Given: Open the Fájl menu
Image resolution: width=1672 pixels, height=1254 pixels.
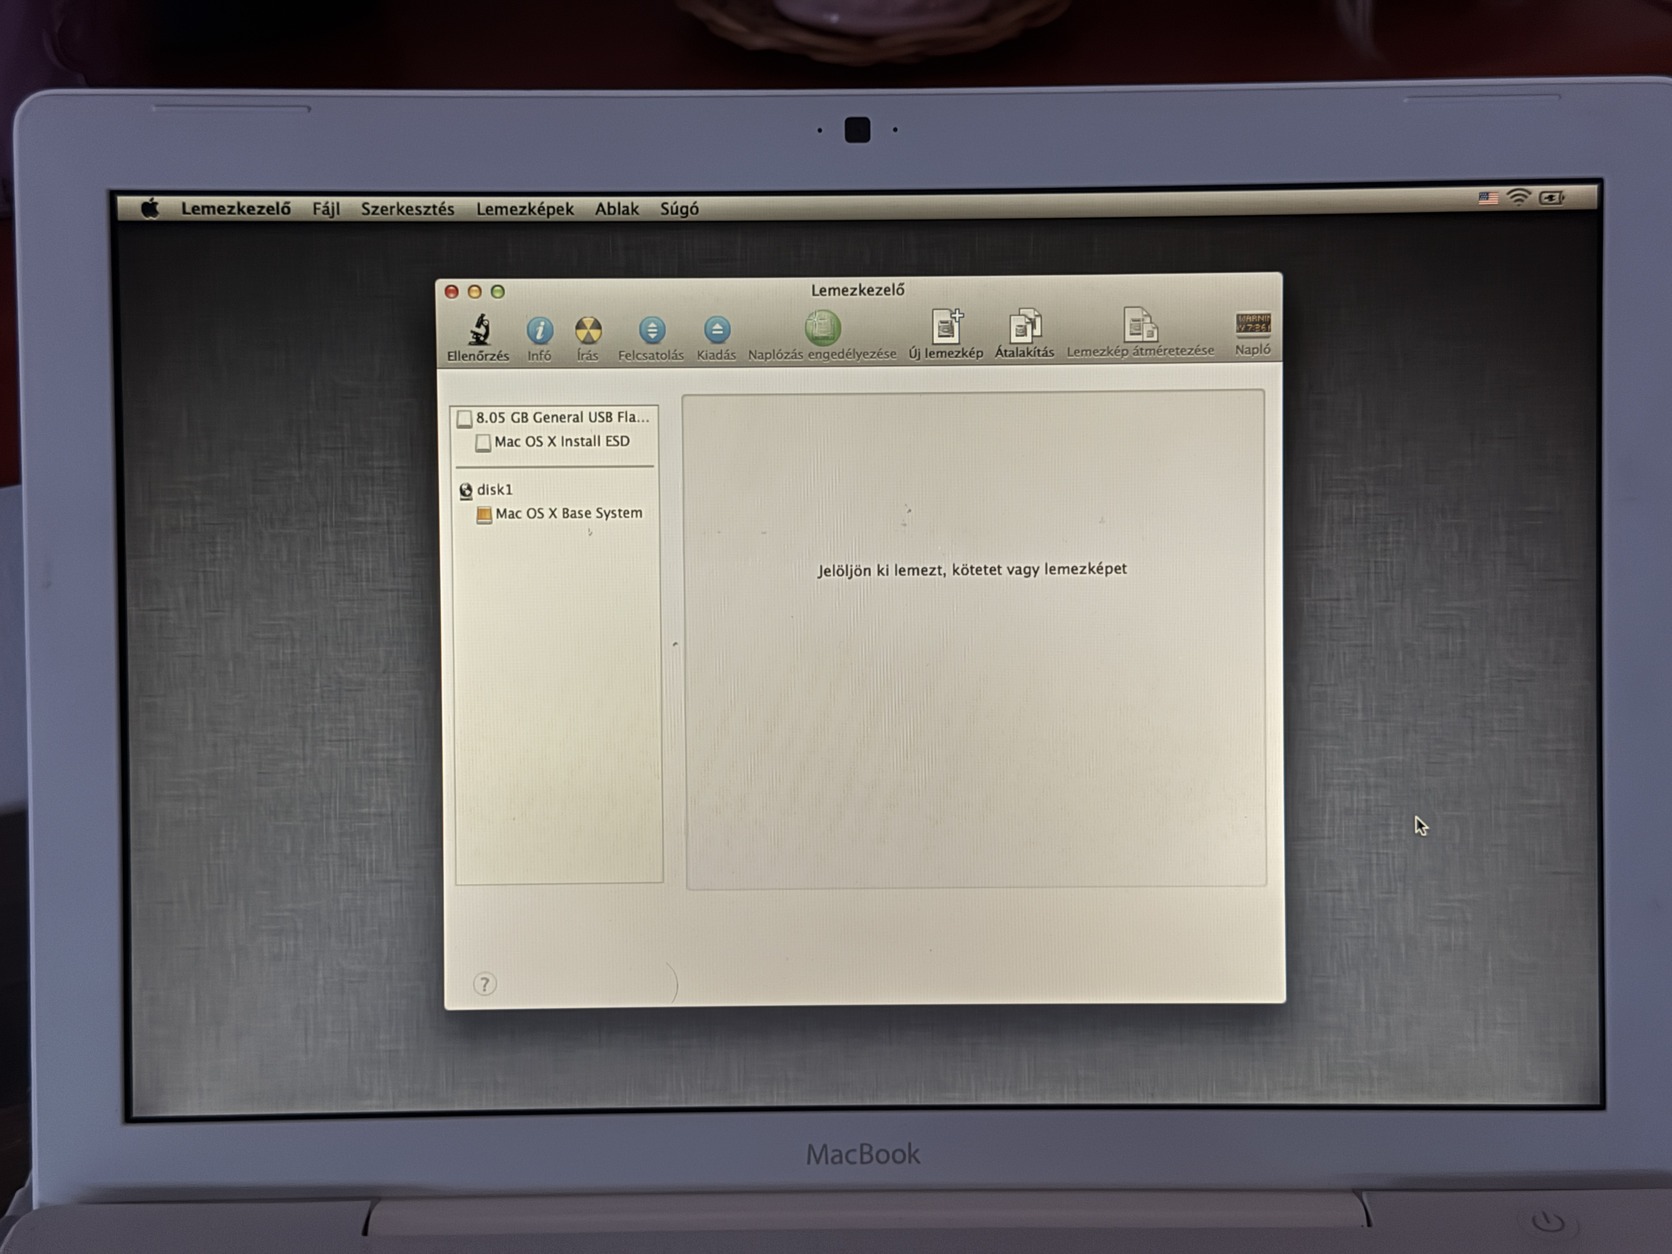Looking at the screenshot, I should pyautogui.click(x=326, y=208).
